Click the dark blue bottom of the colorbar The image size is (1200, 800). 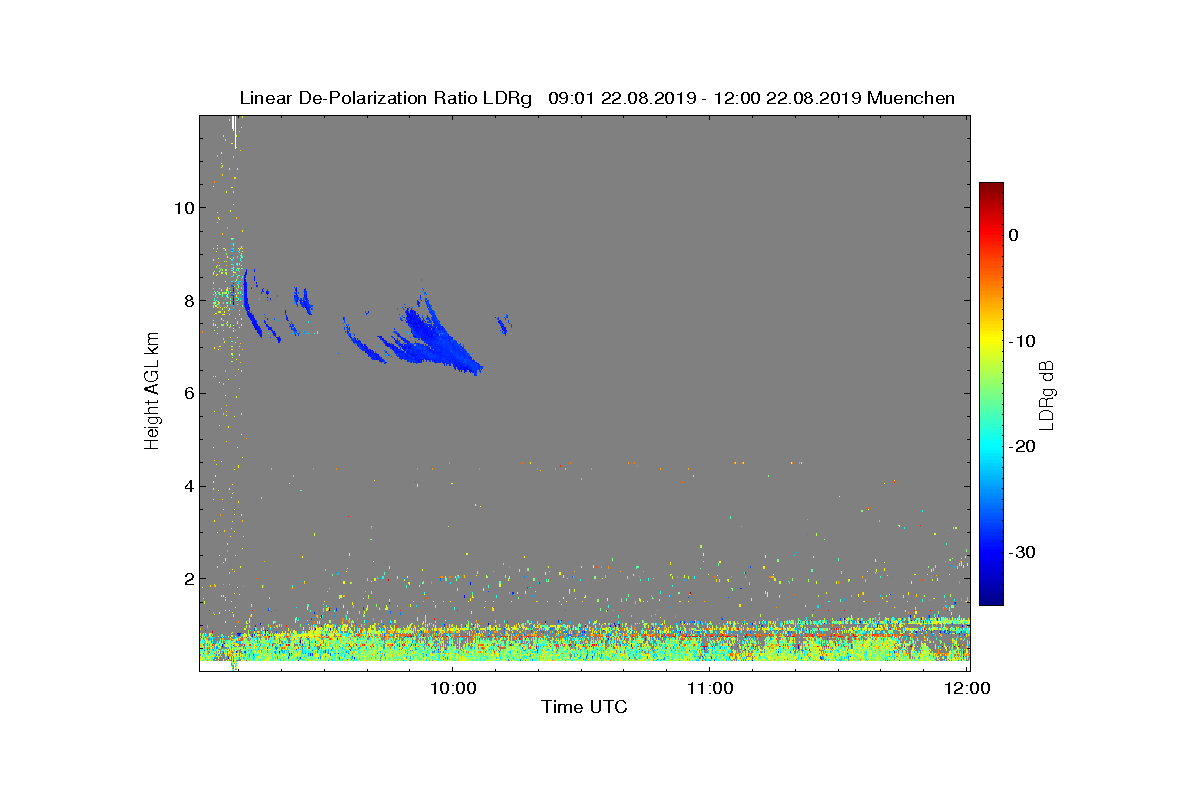pos(991,597)
